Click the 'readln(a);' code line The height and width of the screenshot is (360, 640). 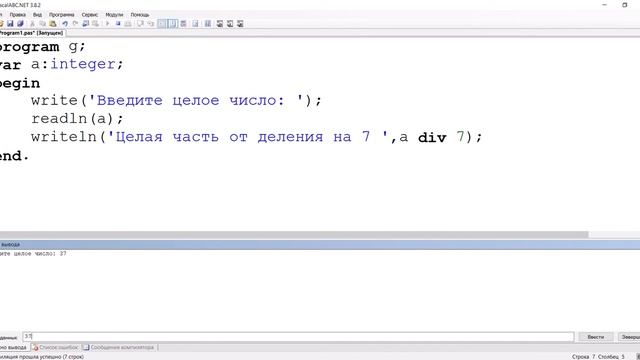pos(77,119)
